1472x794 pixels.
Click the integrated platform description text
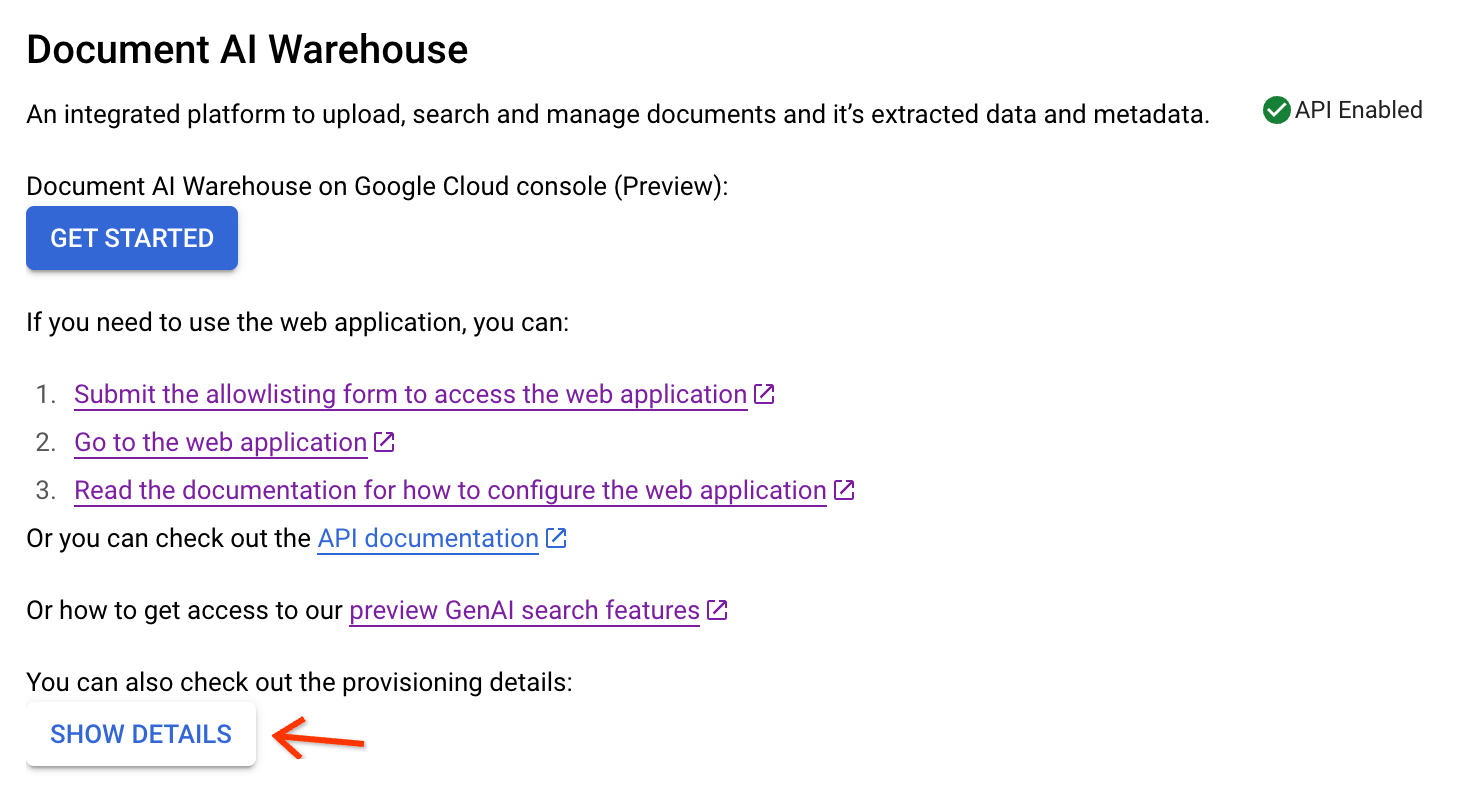tap(617, 114)
